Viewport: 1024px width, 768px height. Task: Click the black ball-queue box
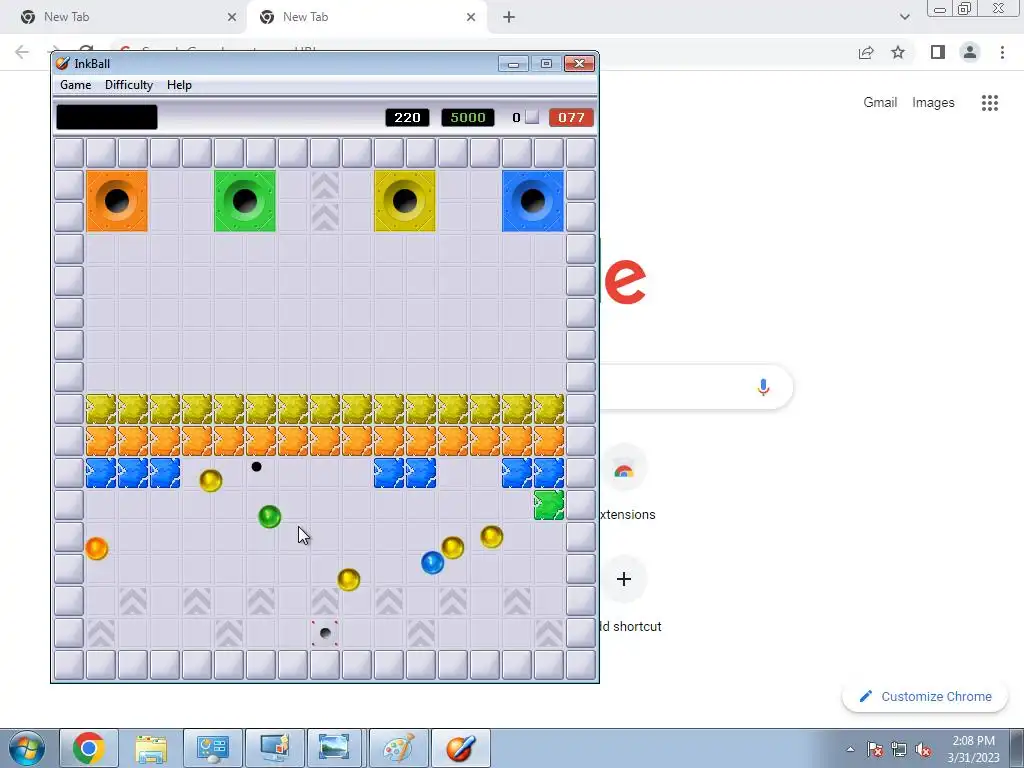(107, 118)
